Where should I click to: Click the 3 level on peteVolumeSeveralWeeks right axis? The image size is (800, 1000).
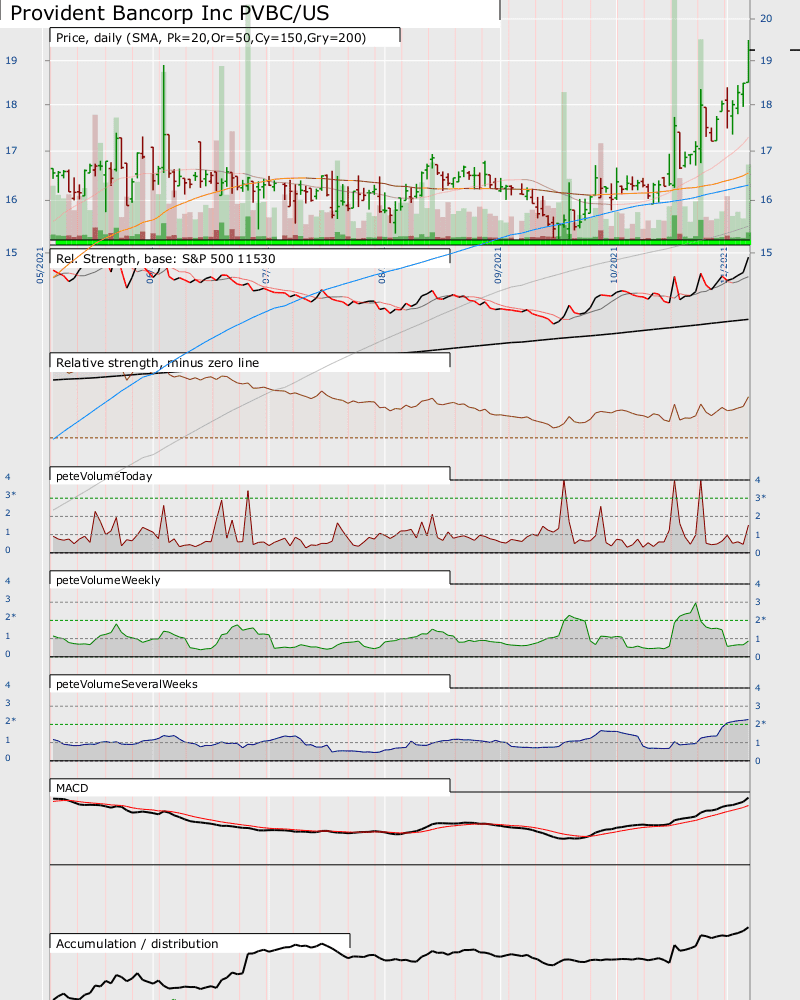tap(758, 706)
